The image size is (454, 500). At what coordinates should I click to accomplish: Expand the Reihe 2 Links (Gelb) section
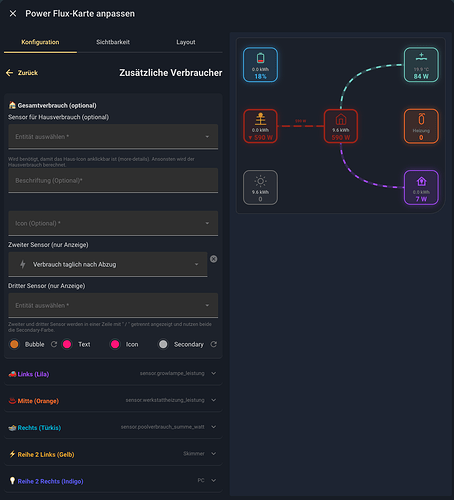click(113, 454)
